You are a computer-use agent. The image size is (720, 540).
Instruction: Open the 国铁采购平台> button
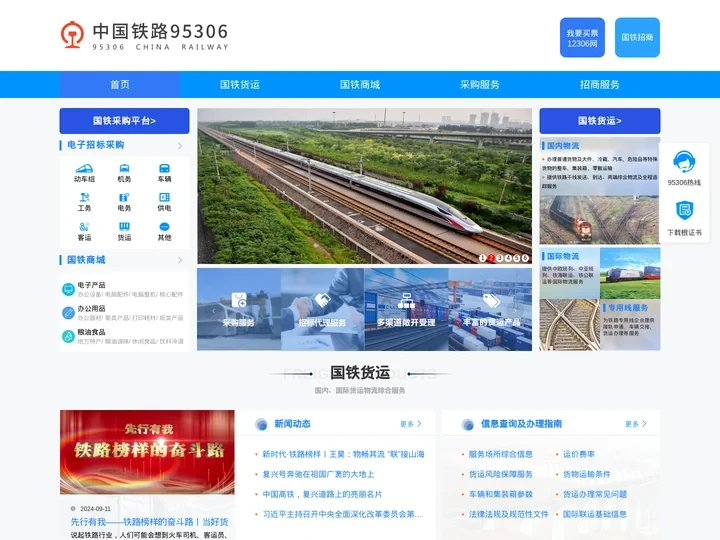coord(124,121)
